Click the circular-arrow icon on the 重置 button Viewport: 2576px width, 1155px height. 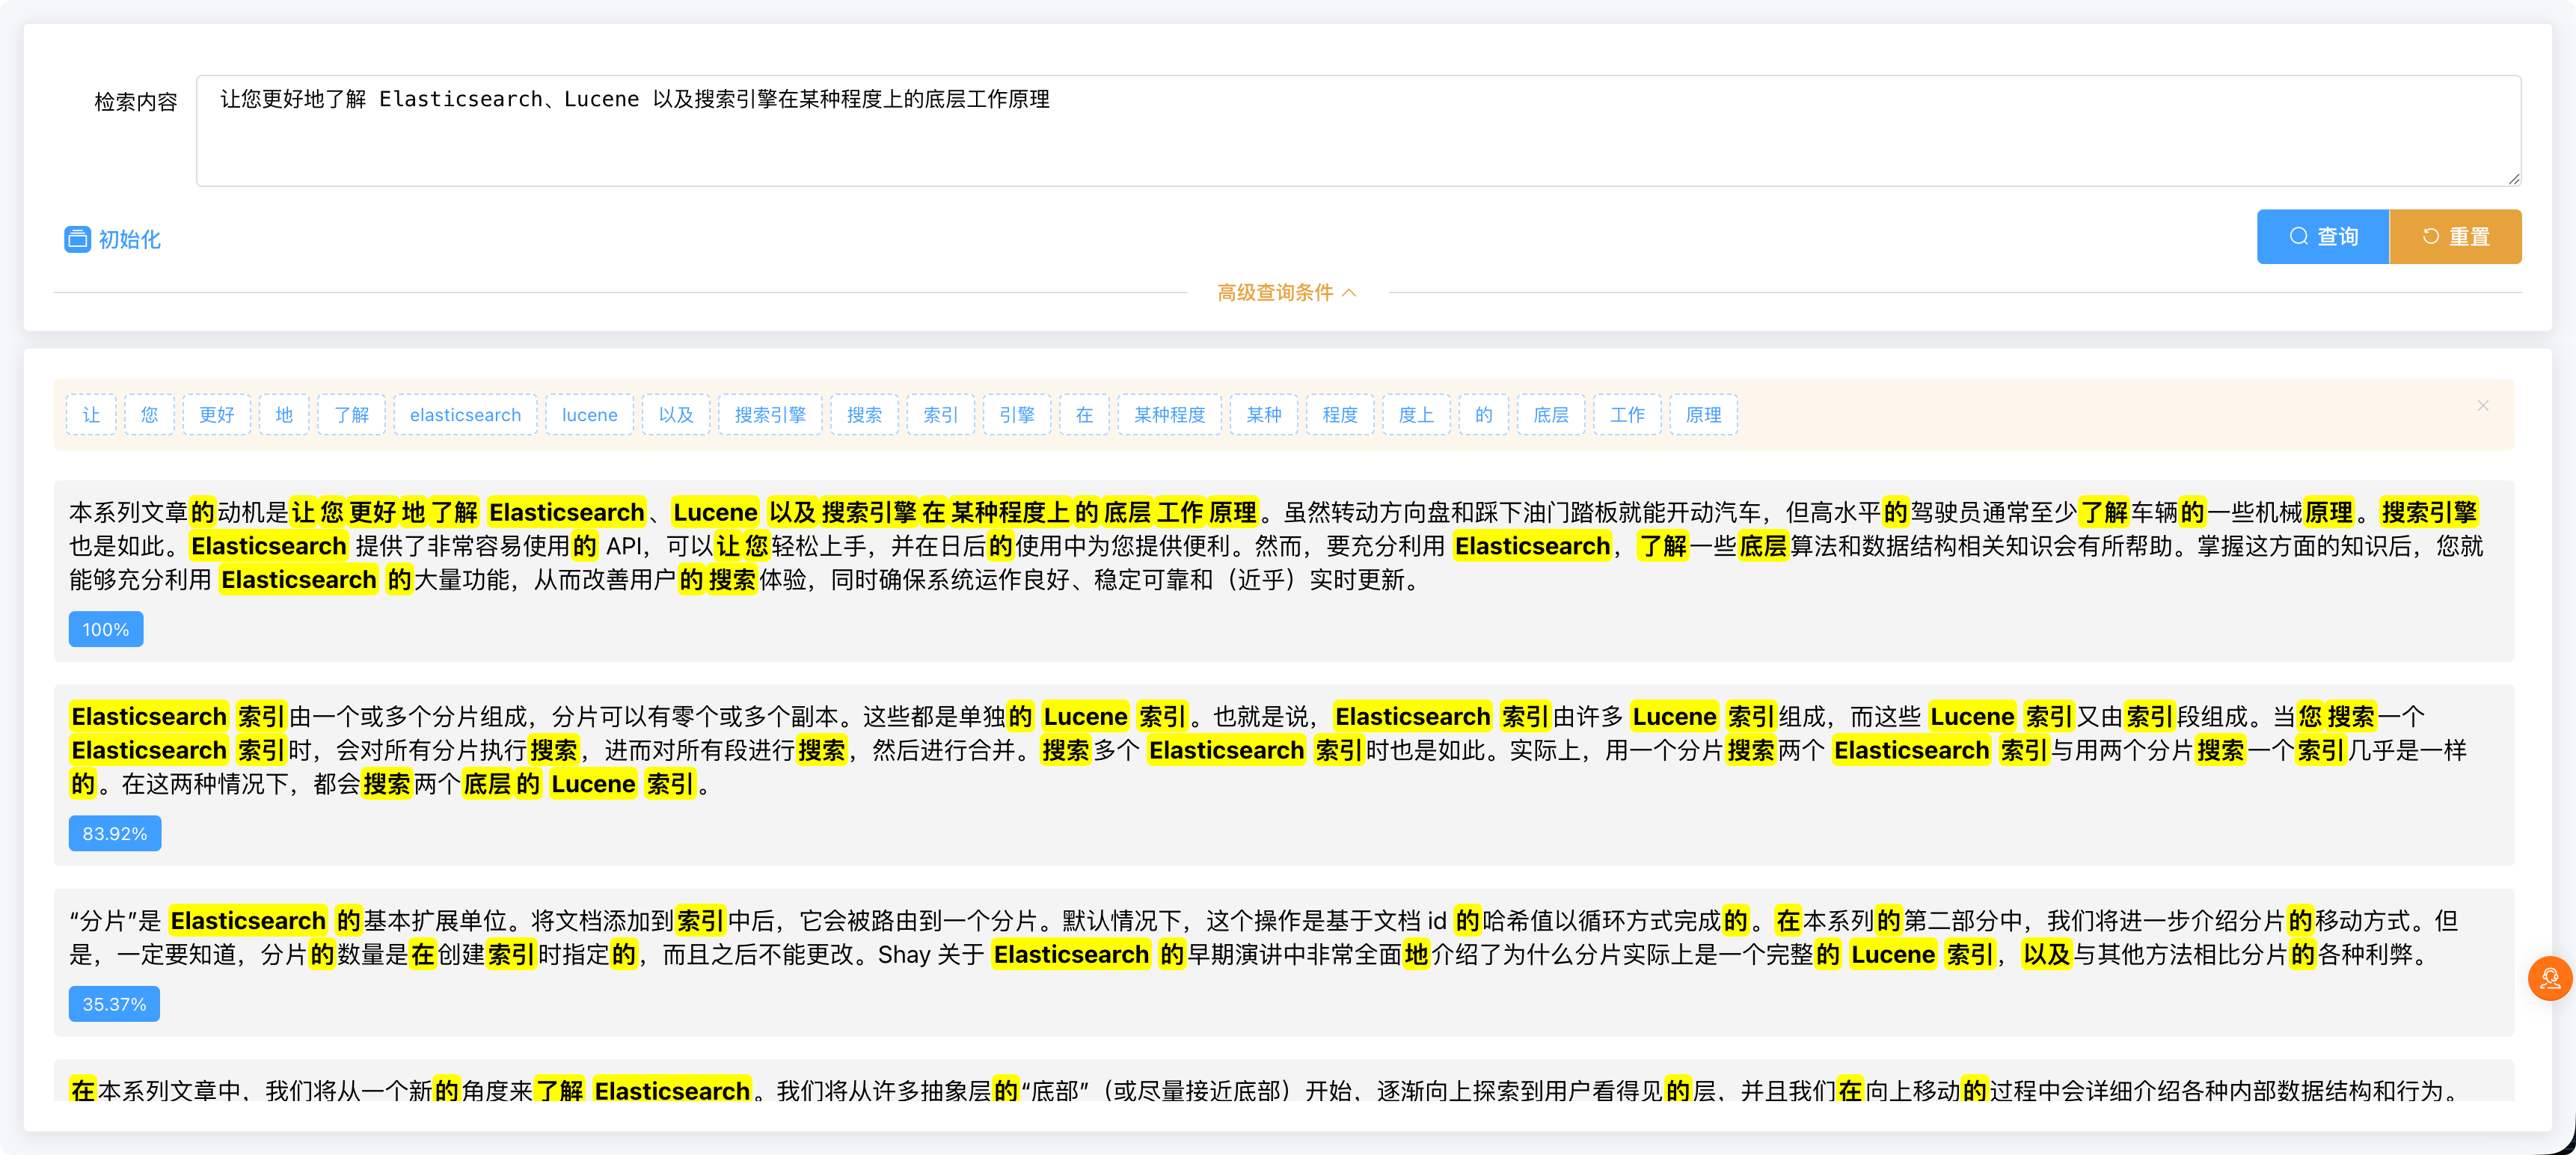(2430, 236)
